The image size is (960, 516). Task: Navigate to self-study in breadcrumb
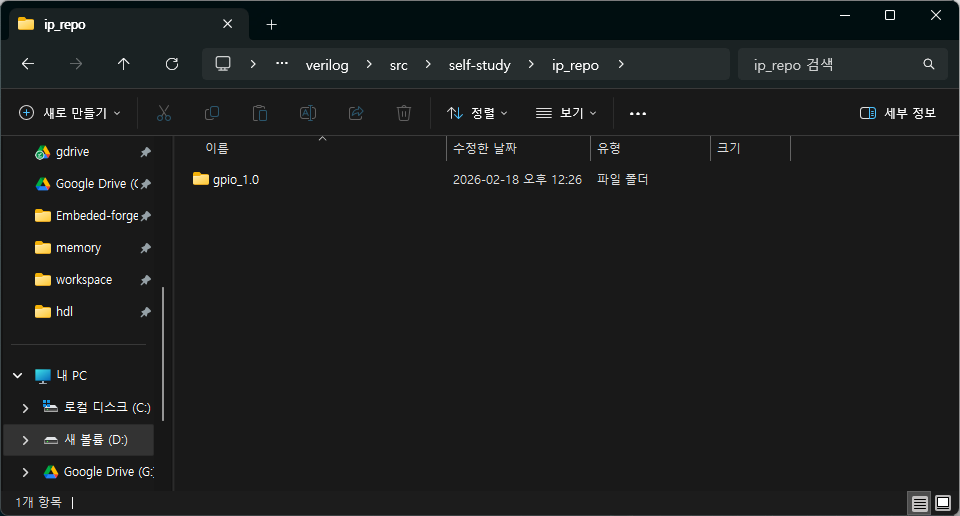tap(479, 65)
